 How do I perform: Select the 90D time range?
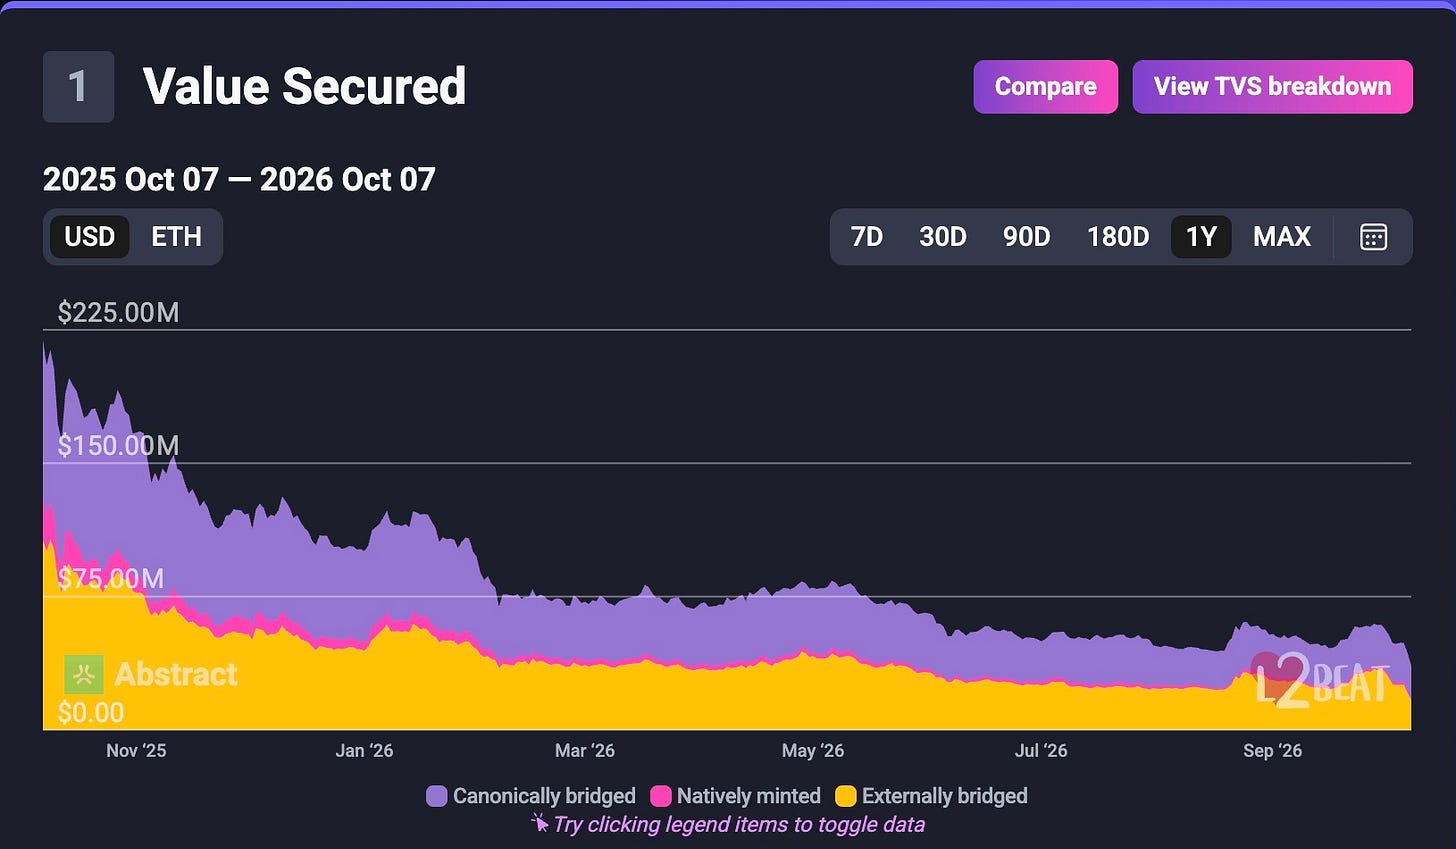coord(1026,237)
